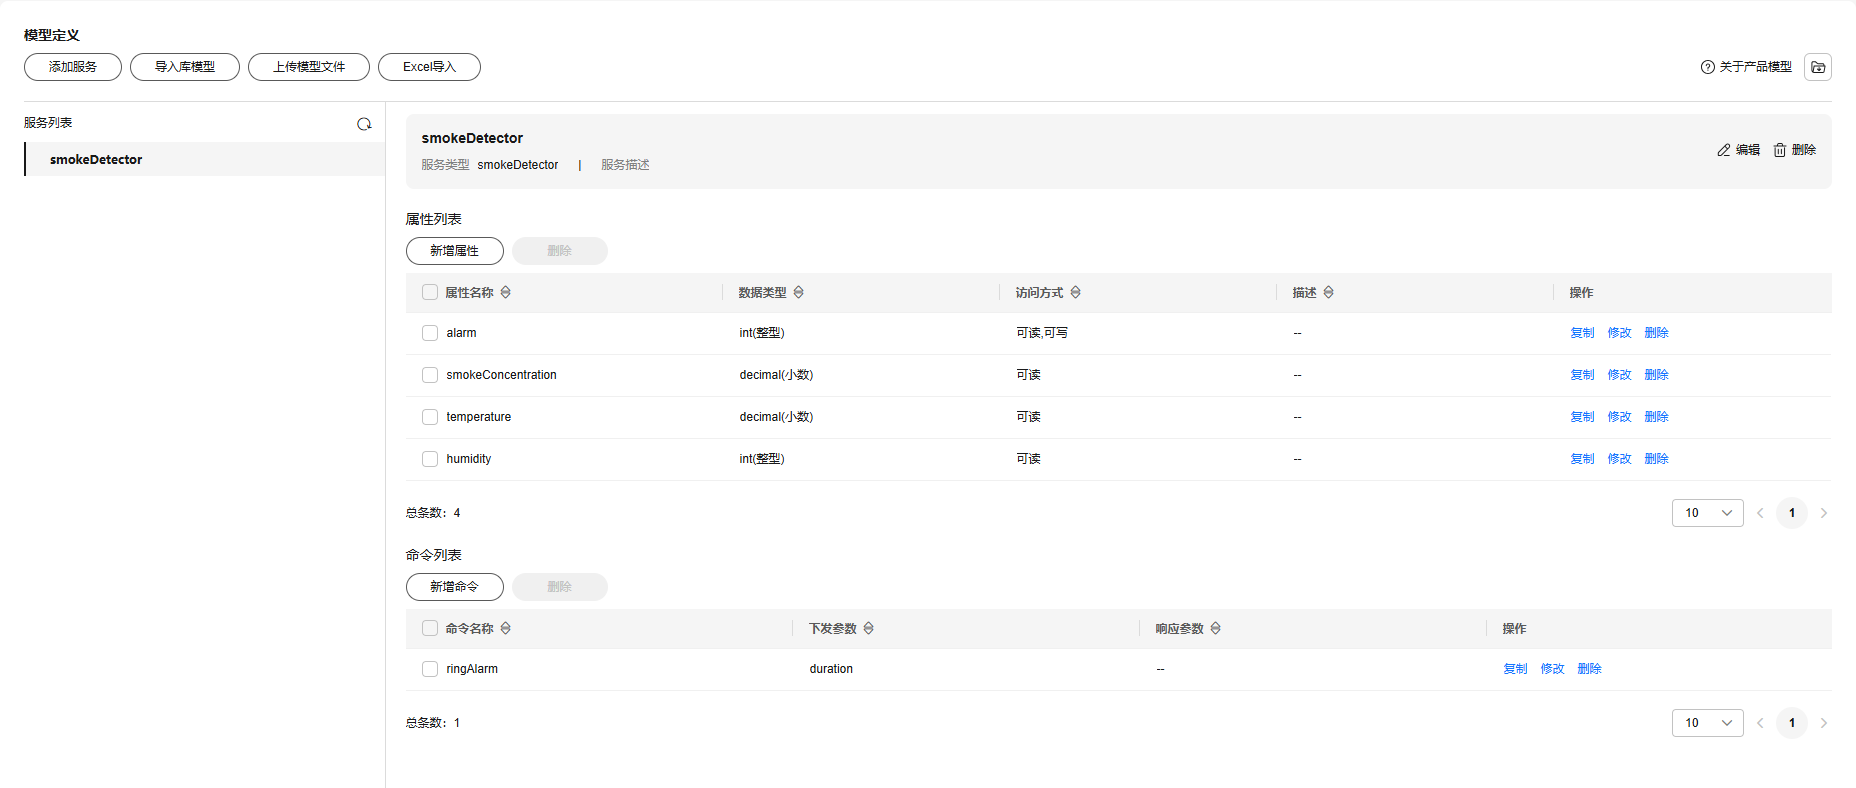This screenshot has width=1856, height=788.
Task: Sort by 下发参数 column
Action: point(869,628)
